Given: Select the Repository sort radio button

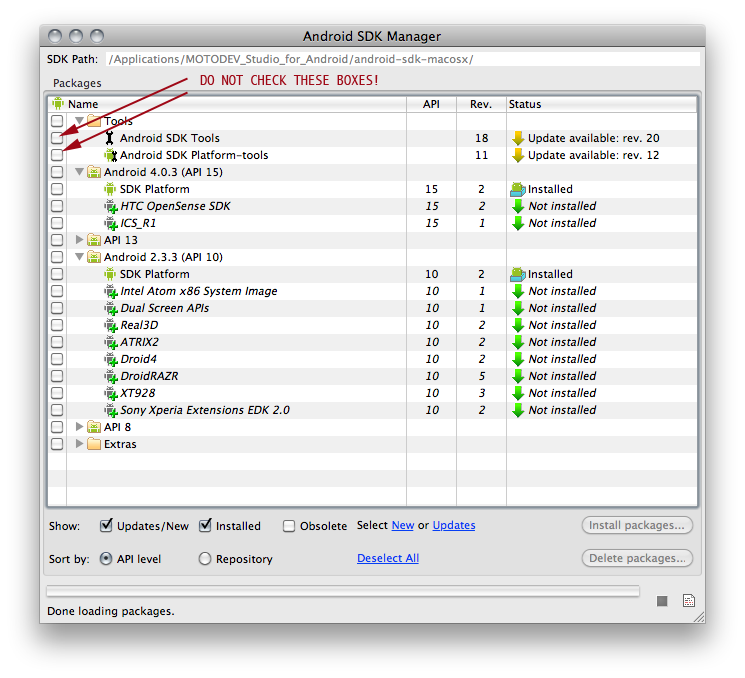Looking at the screenshot, I should [205, 559].
